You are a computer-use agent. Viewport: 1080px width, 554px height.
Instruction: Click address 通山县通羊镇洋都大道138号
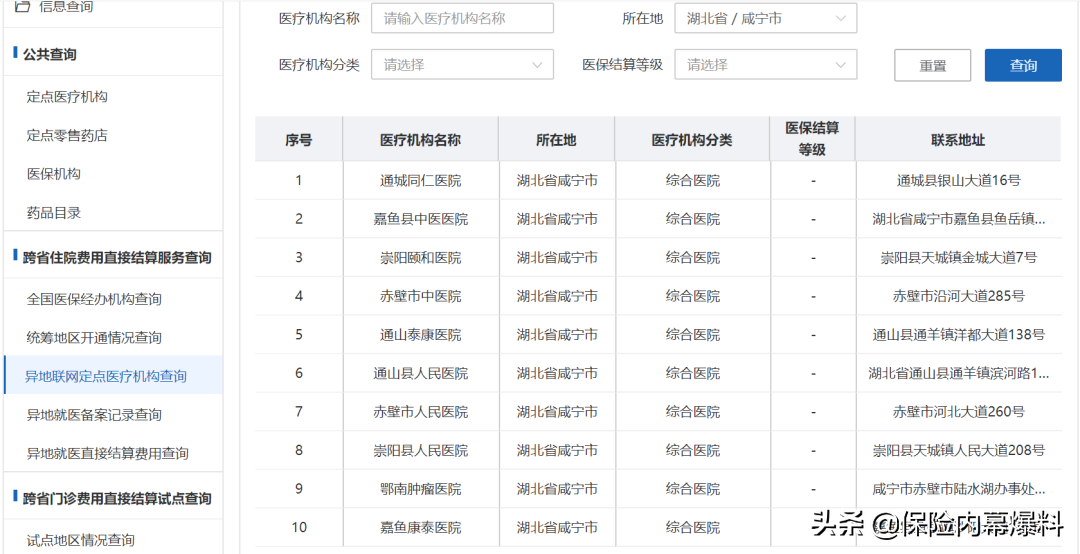[x=958, y=335]
